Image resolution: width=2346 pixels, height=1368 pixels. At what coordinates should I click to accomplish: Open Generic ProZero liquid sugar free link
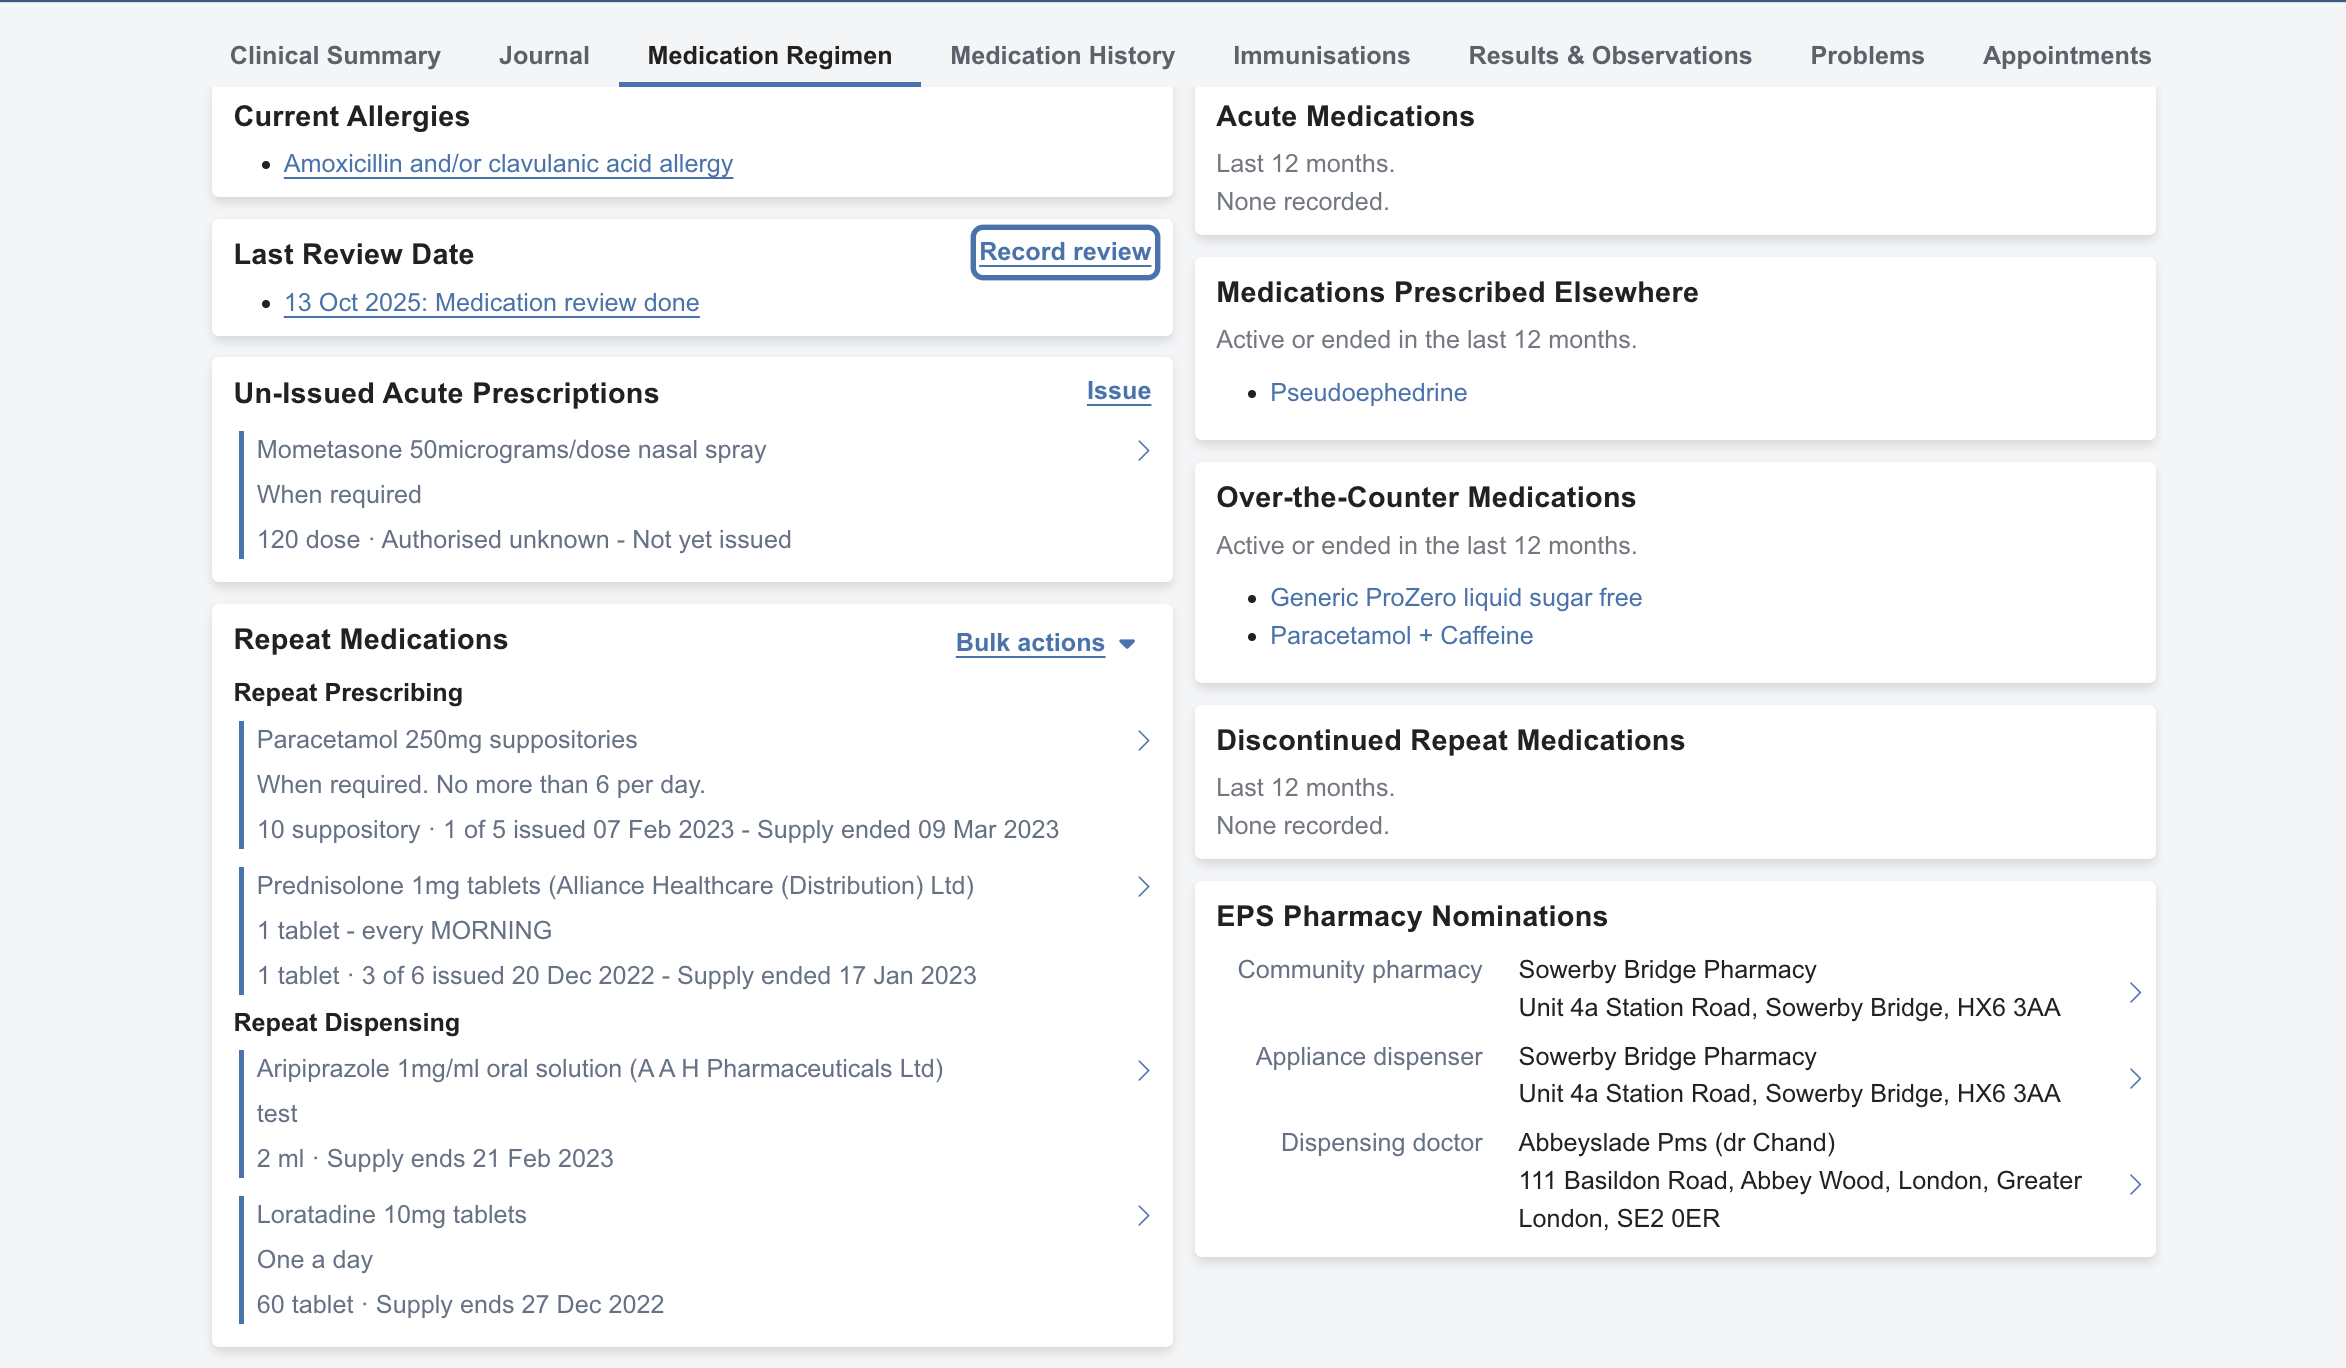coord(1455,598)
